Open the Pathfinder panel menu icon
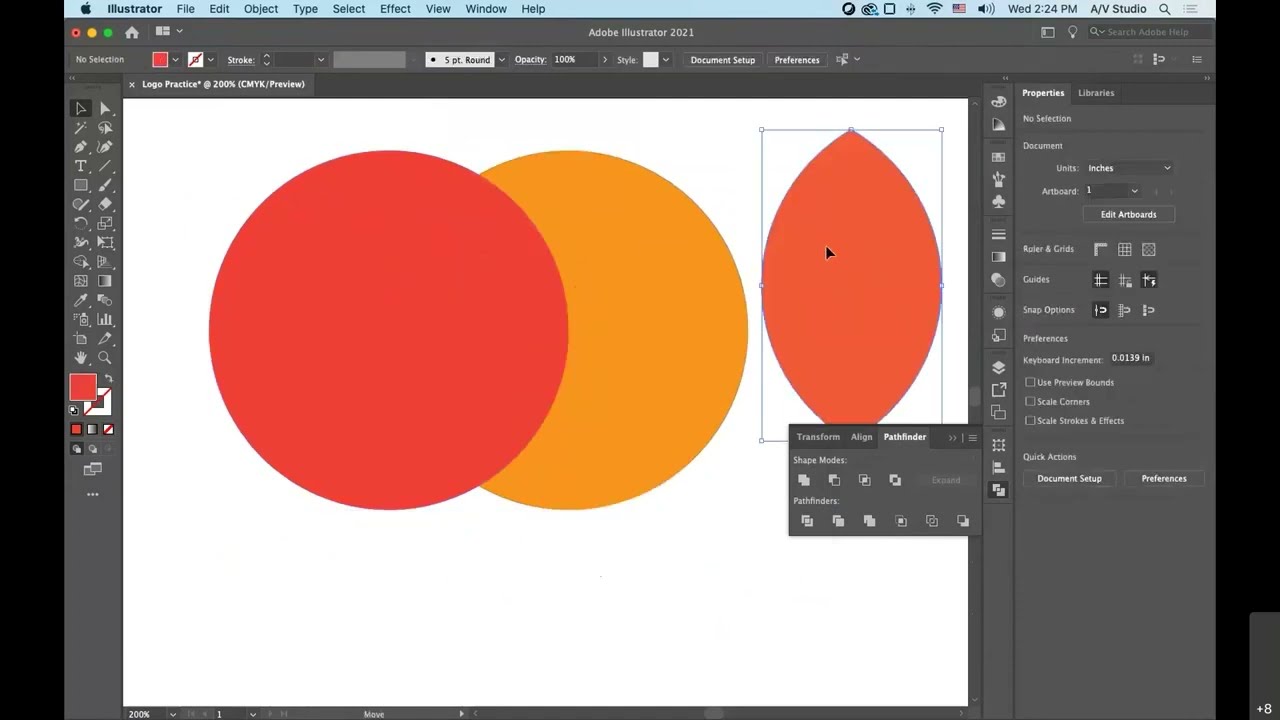Image resolution: width=1280 pixels, height=720 pixels. click(x=972, y=437)
